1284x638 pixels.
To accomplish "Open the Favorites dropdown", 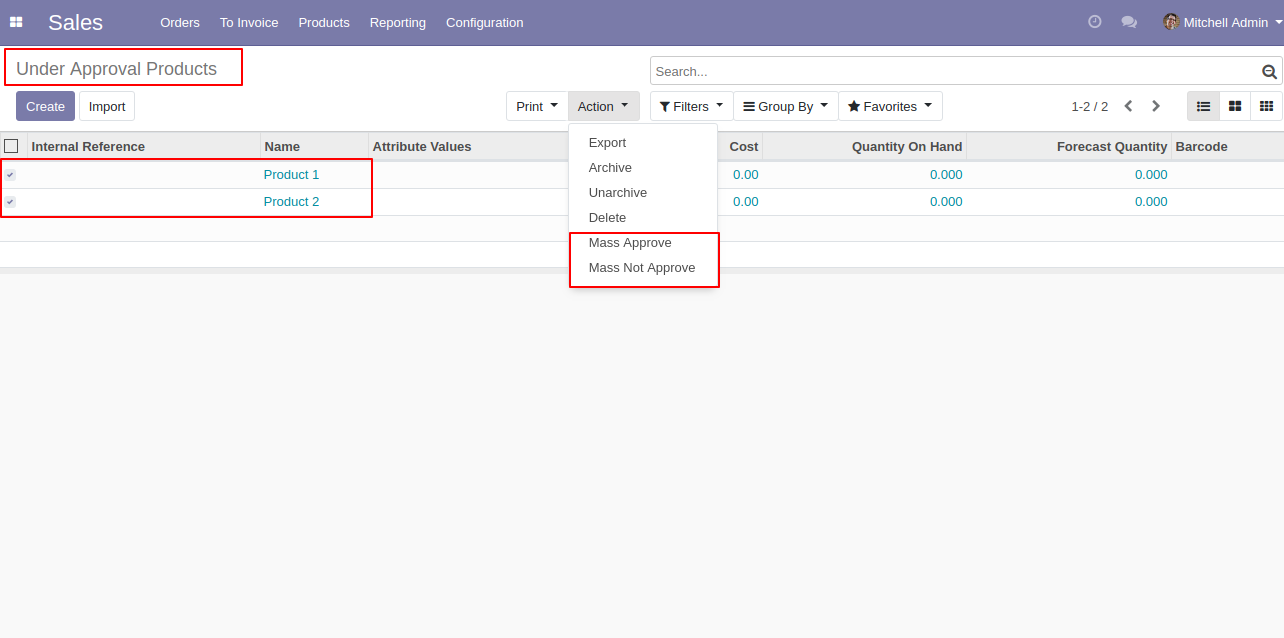I will coord(890,106).
